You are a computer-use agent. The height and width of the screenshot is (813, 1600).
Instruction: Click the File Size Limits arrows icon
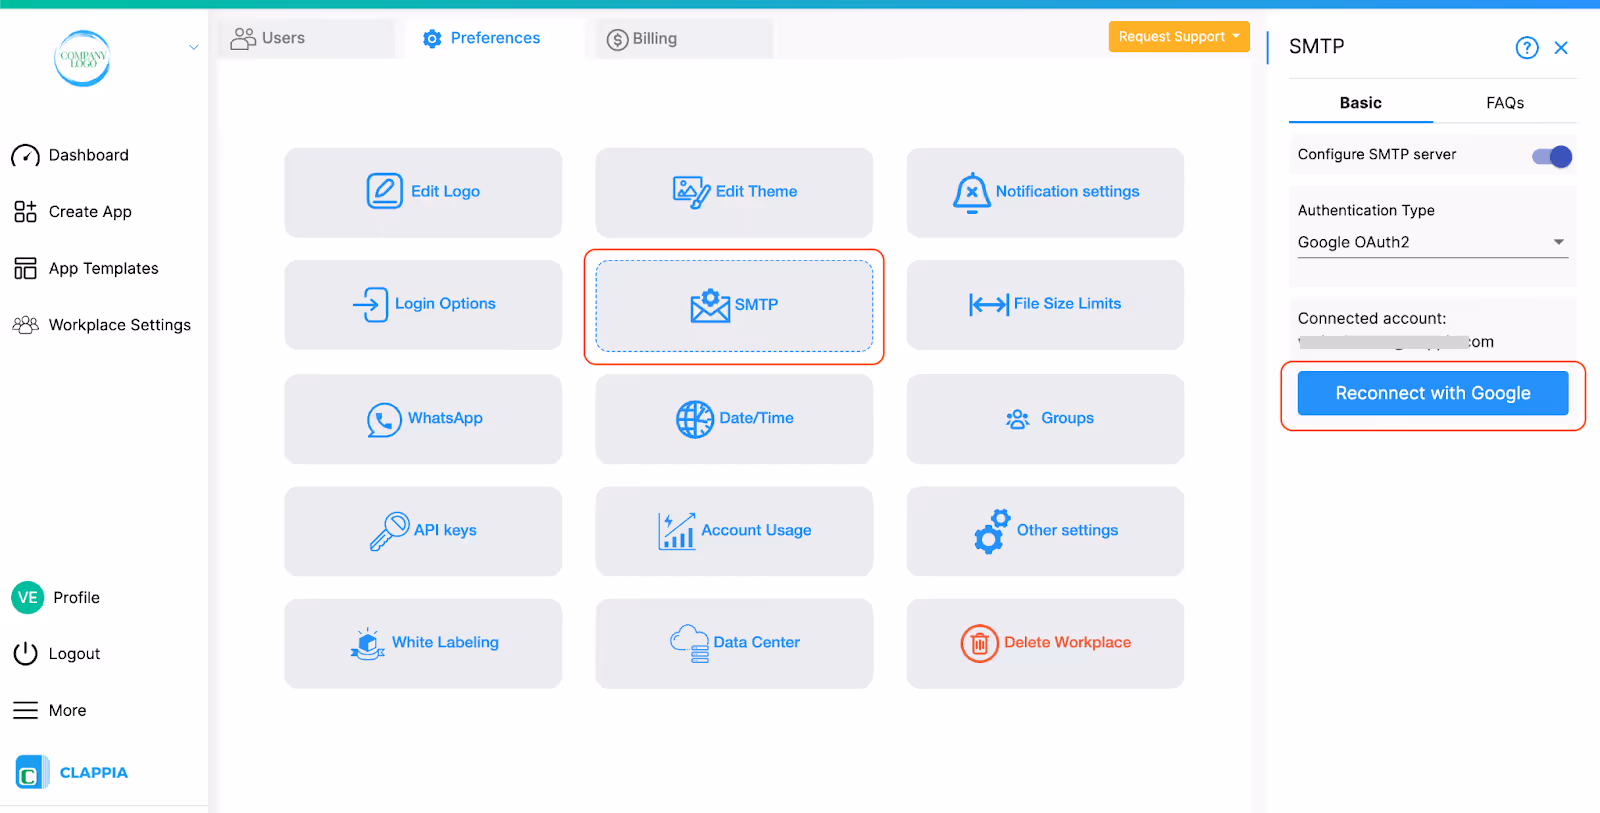pyautogui.click(x=989, y=304)
